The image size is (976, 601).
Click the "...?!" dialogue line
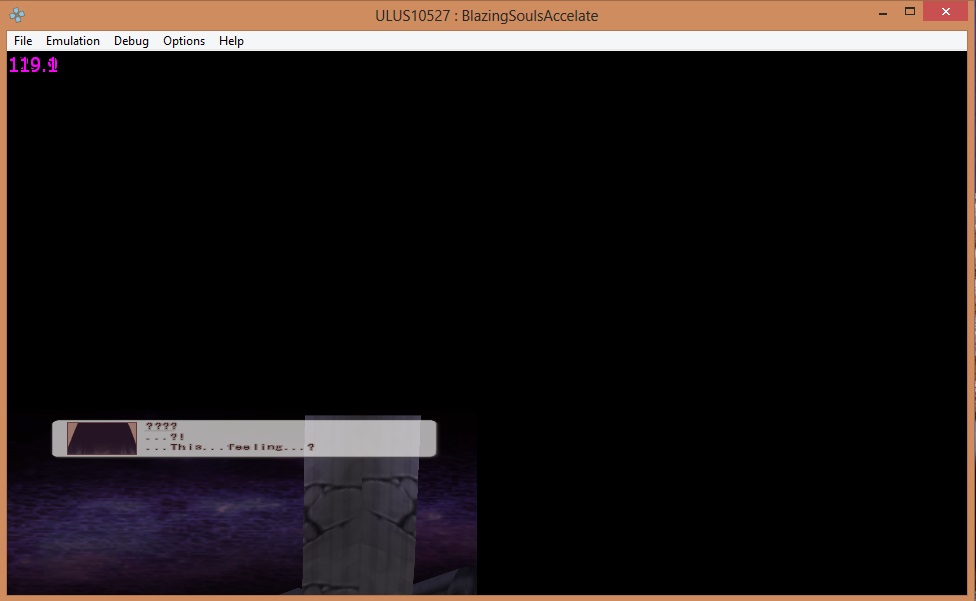pyautogui.click(x=165, y=437)
